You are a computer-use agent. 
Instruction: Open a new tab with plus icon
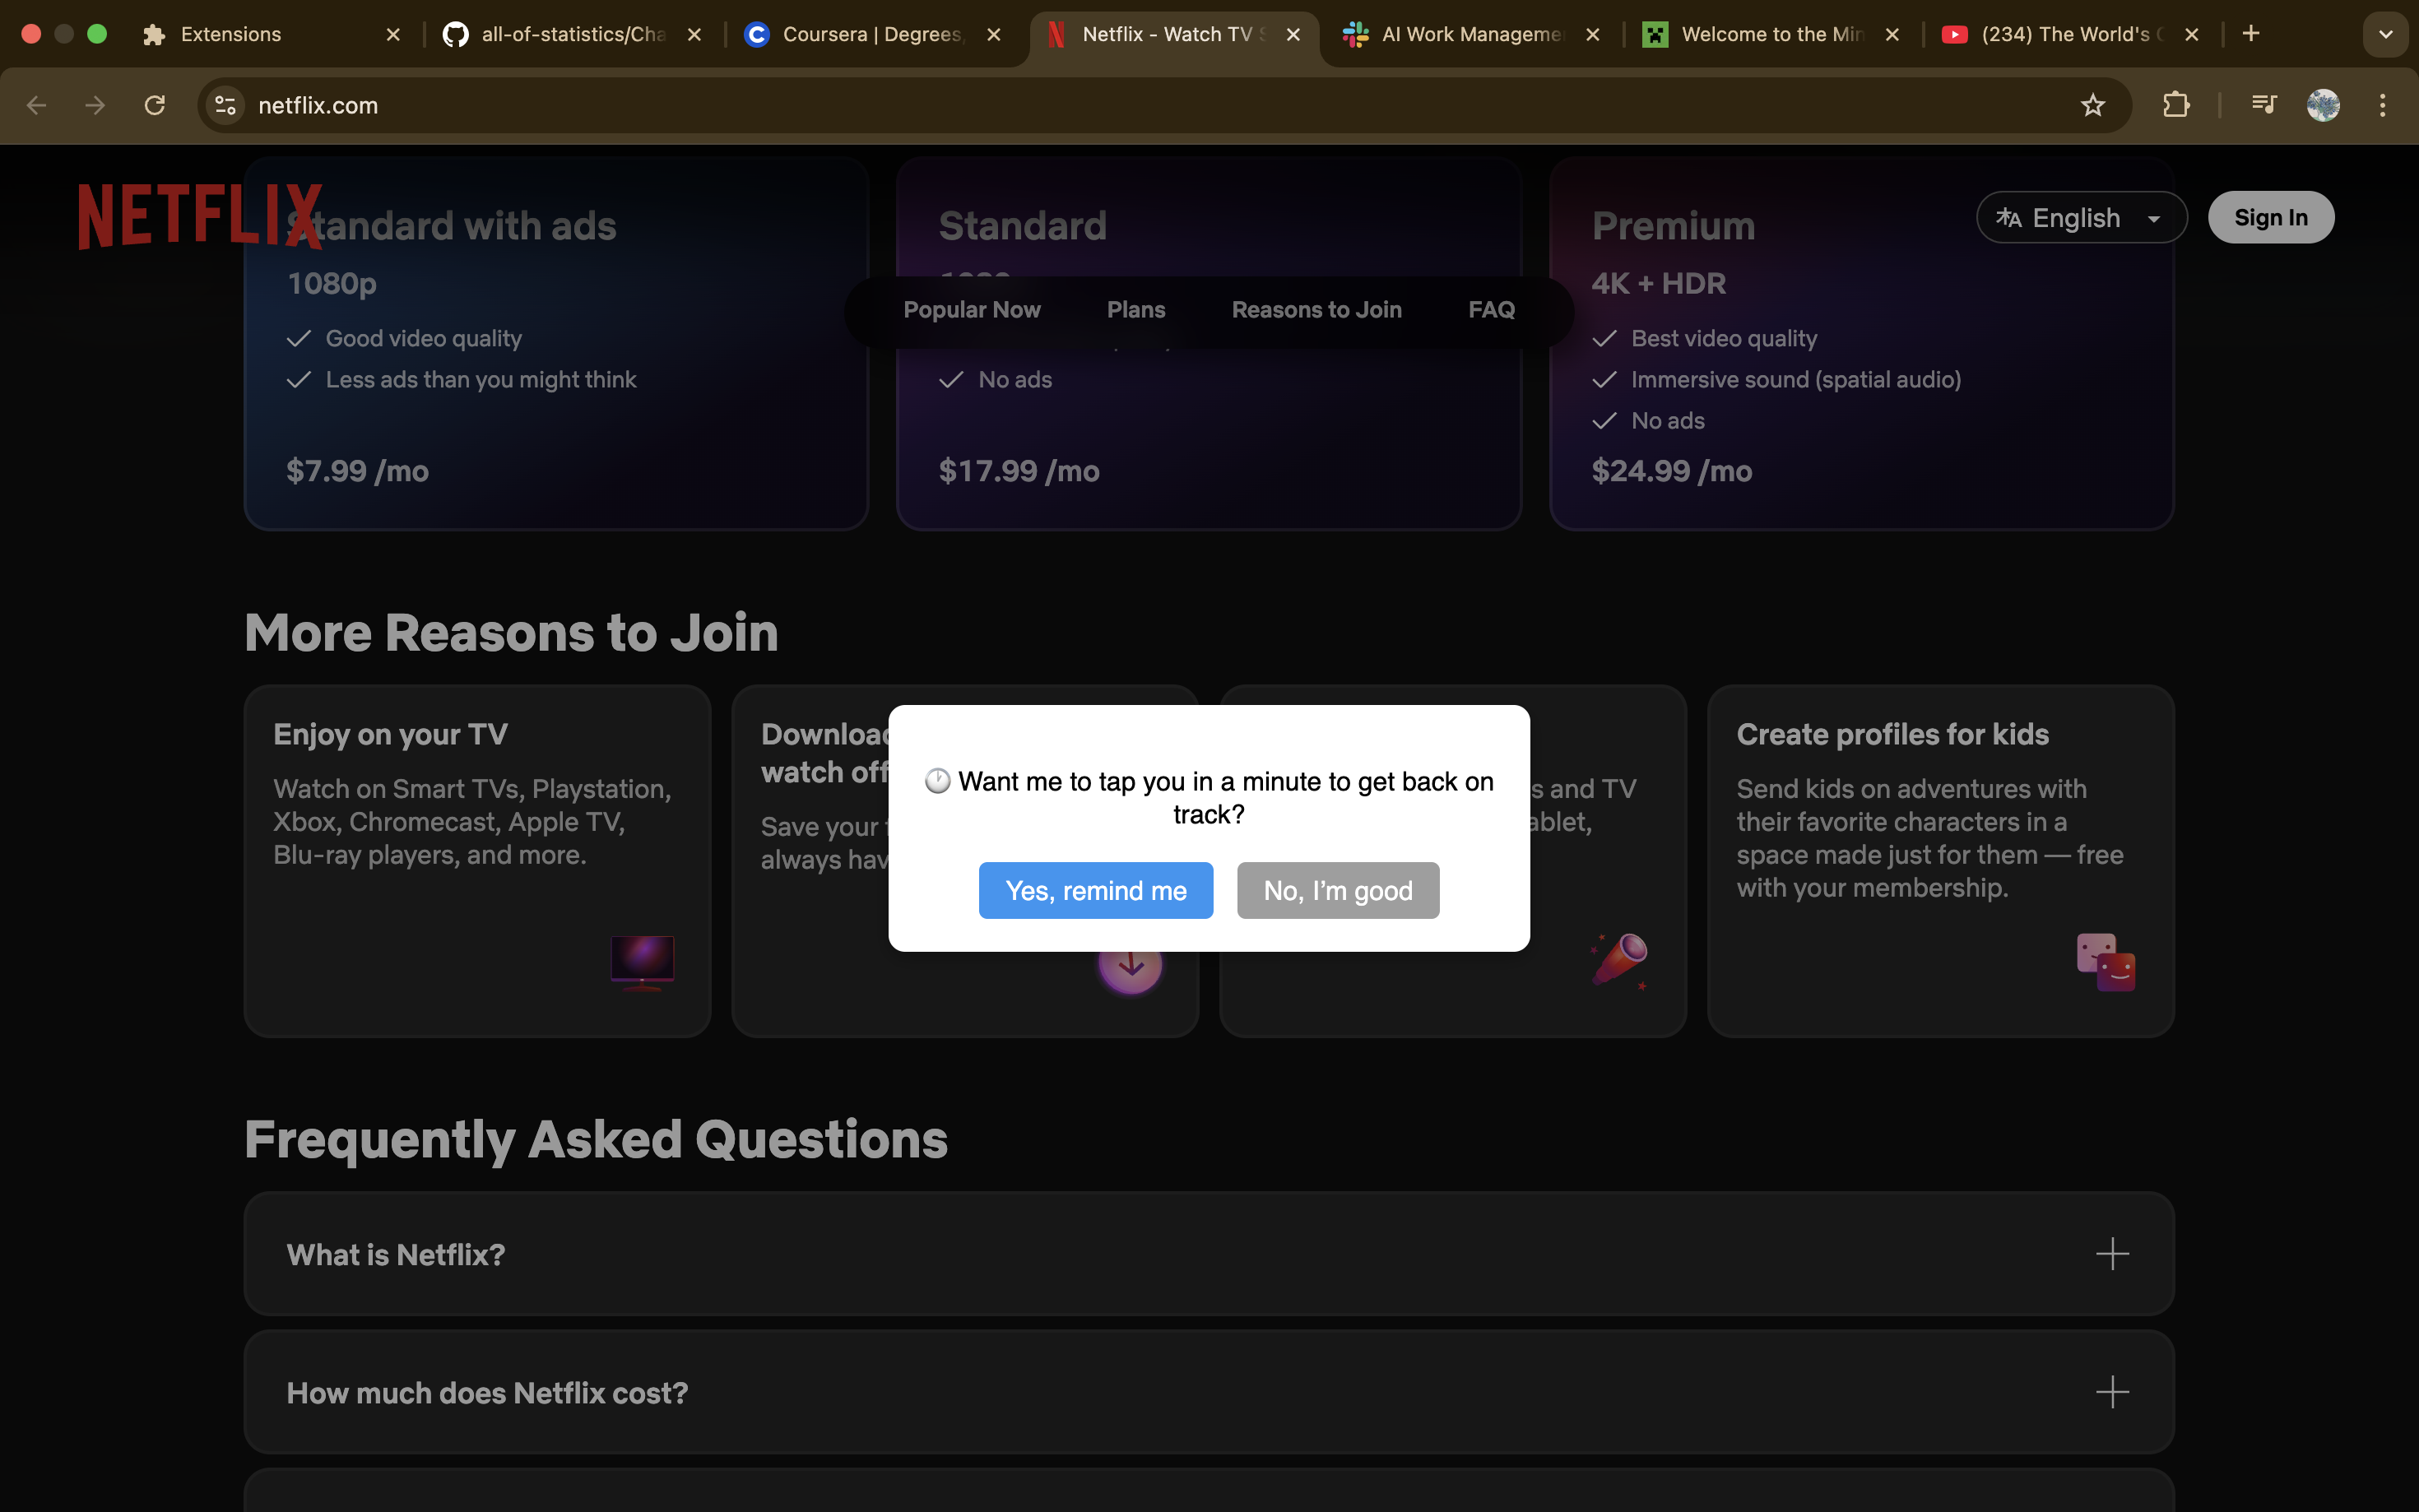[2250, 34]
